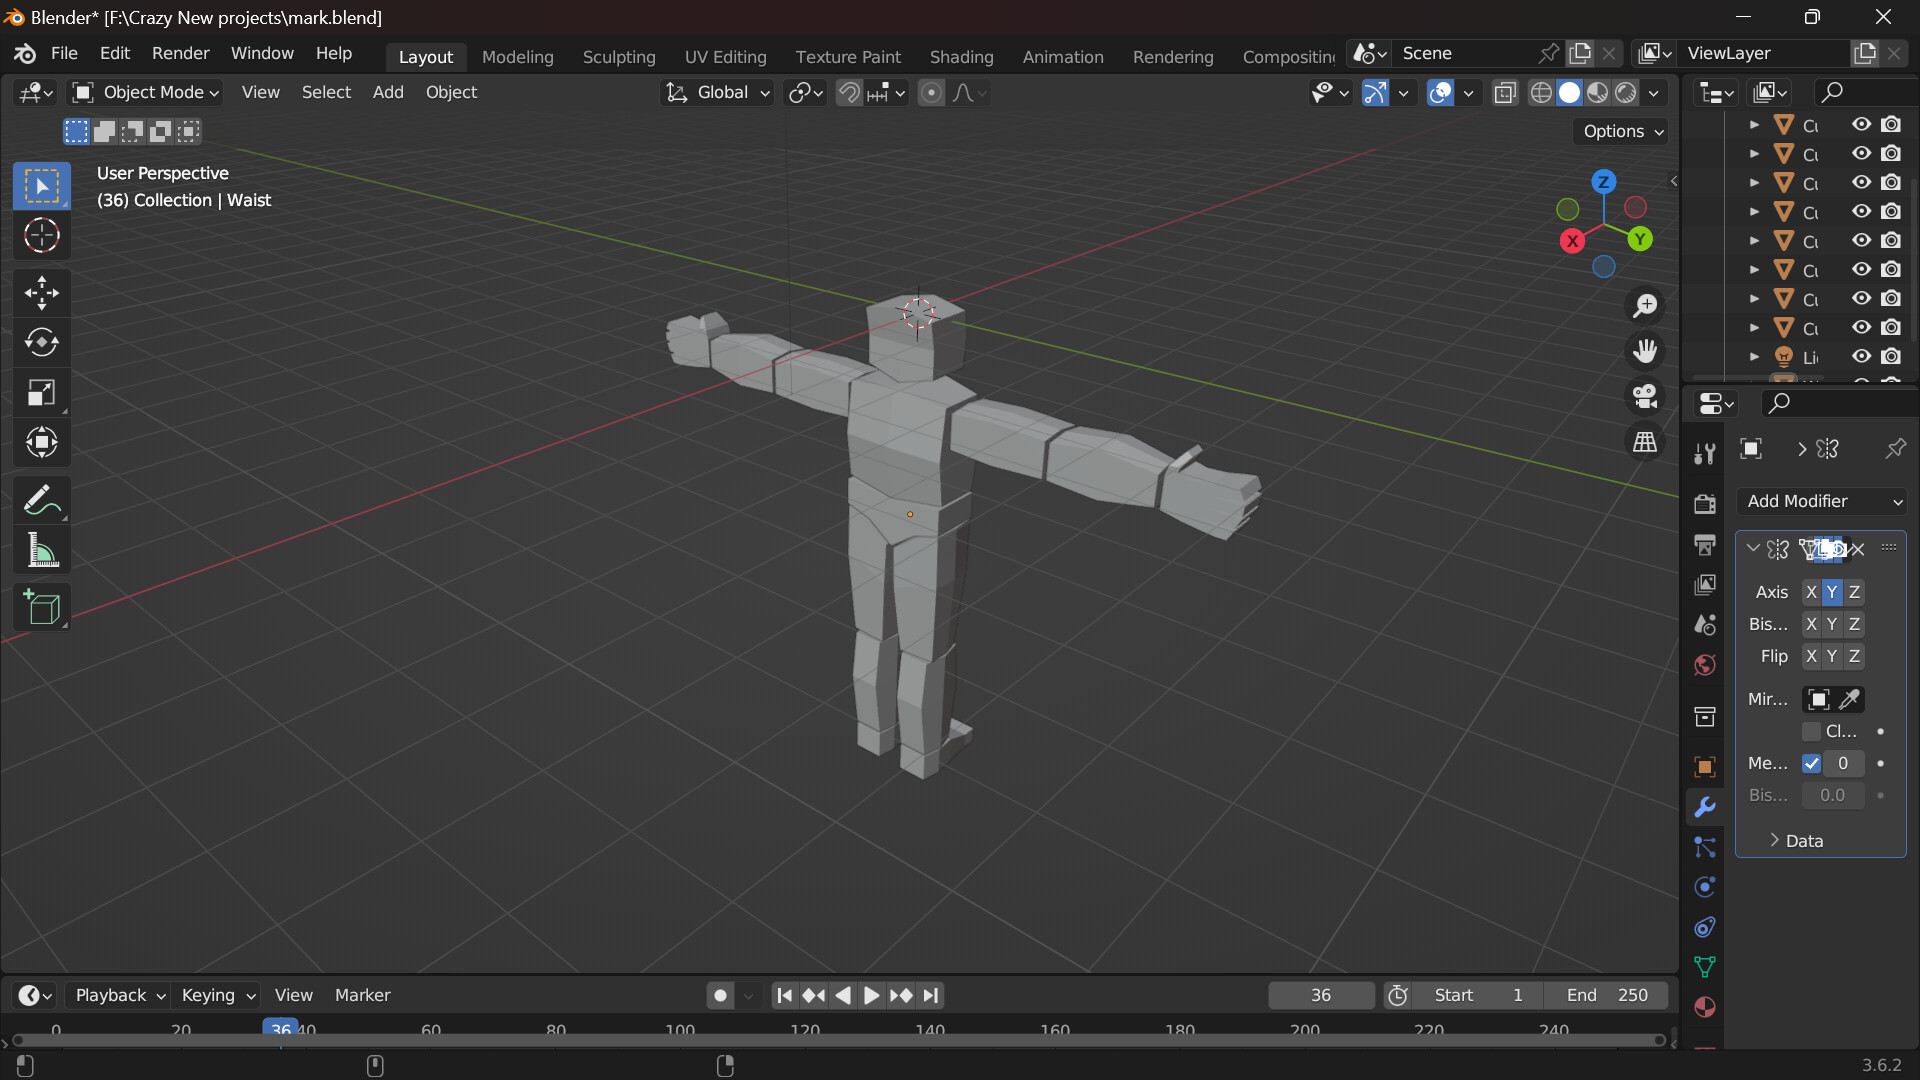
Task: Open the Edit menu
Action: (x=113, y=53)
